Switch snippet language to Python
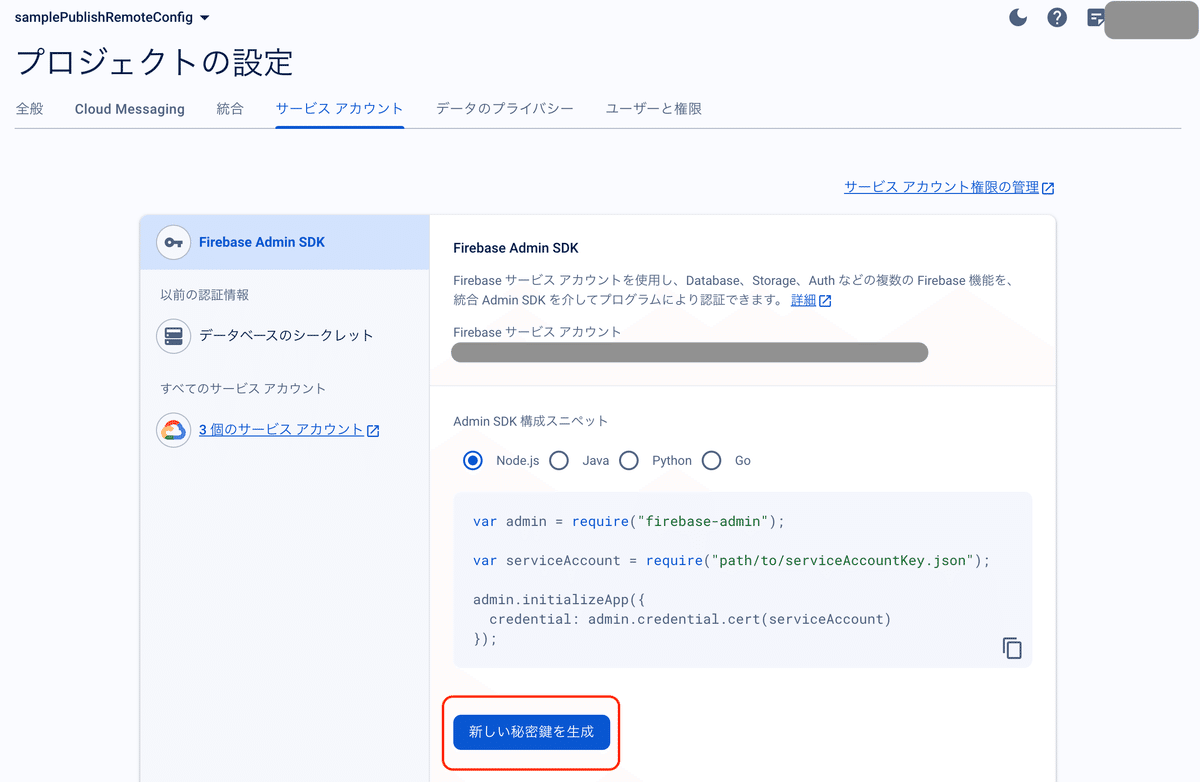The image size is (1200, 782). pyautogui.click(x=628, y=460)
